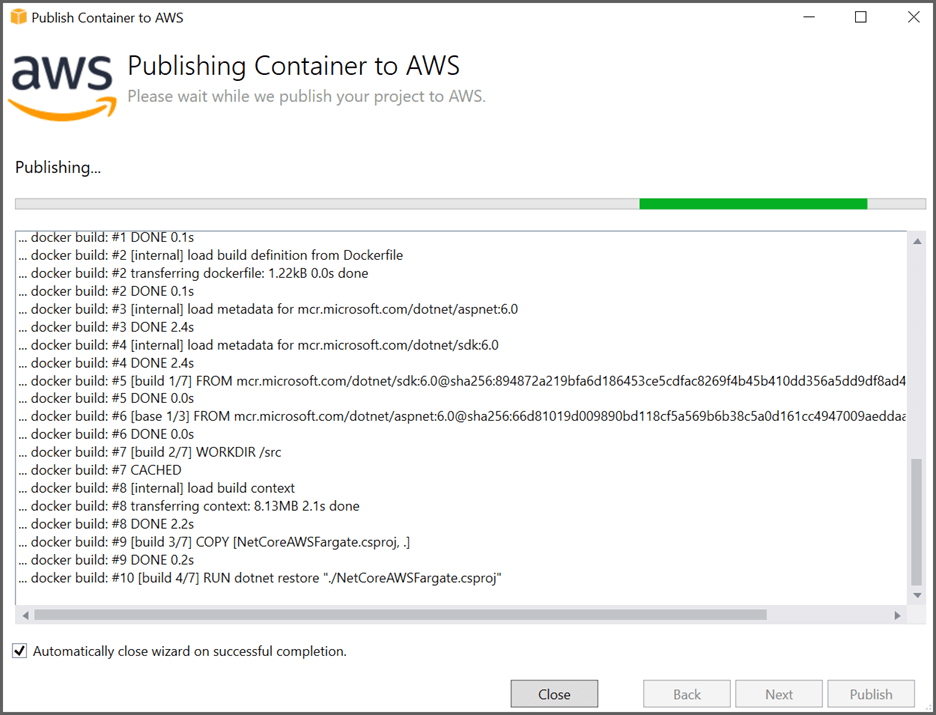This screenshot has height=715, width=936.
Task: Select the Back button
Action: click(x=686, y=693)
